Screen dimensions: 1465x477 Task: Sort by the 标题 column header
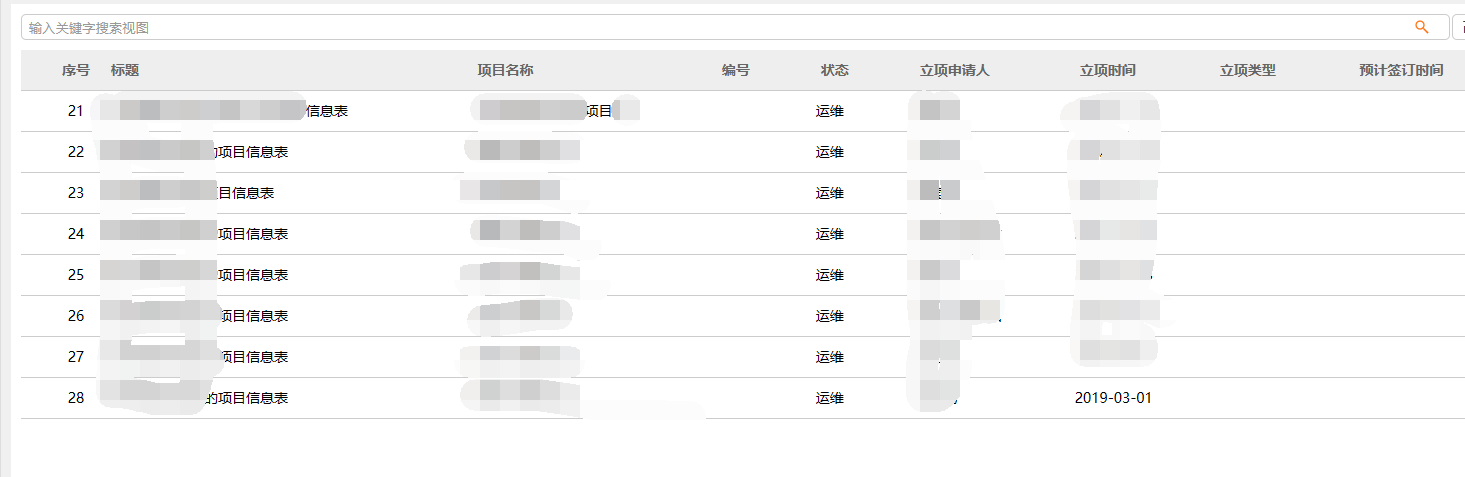pos(125,71)
